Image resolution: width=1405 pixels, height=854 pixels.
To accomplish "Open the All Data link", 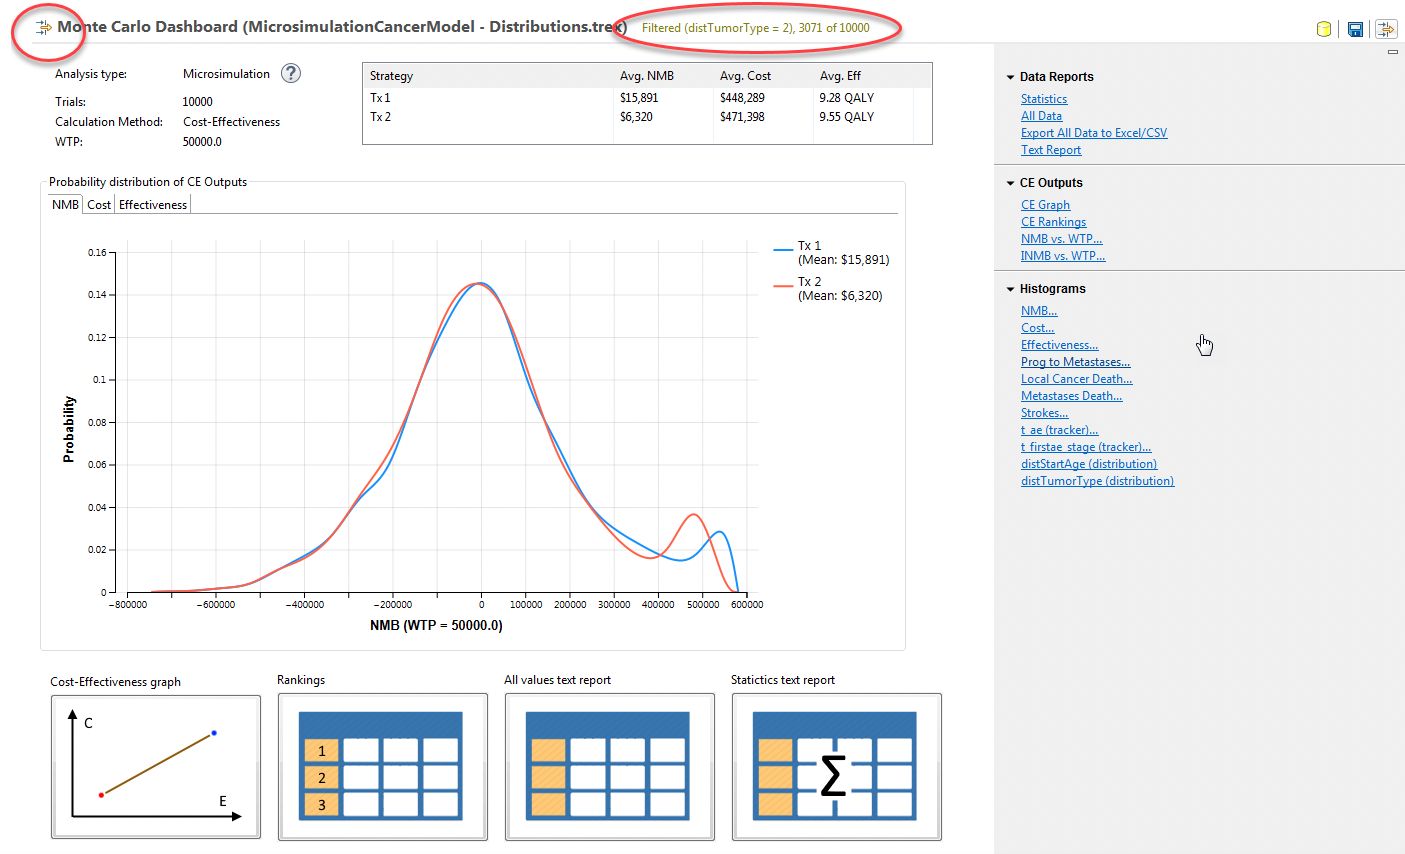I will click(x=1041, y=116).
